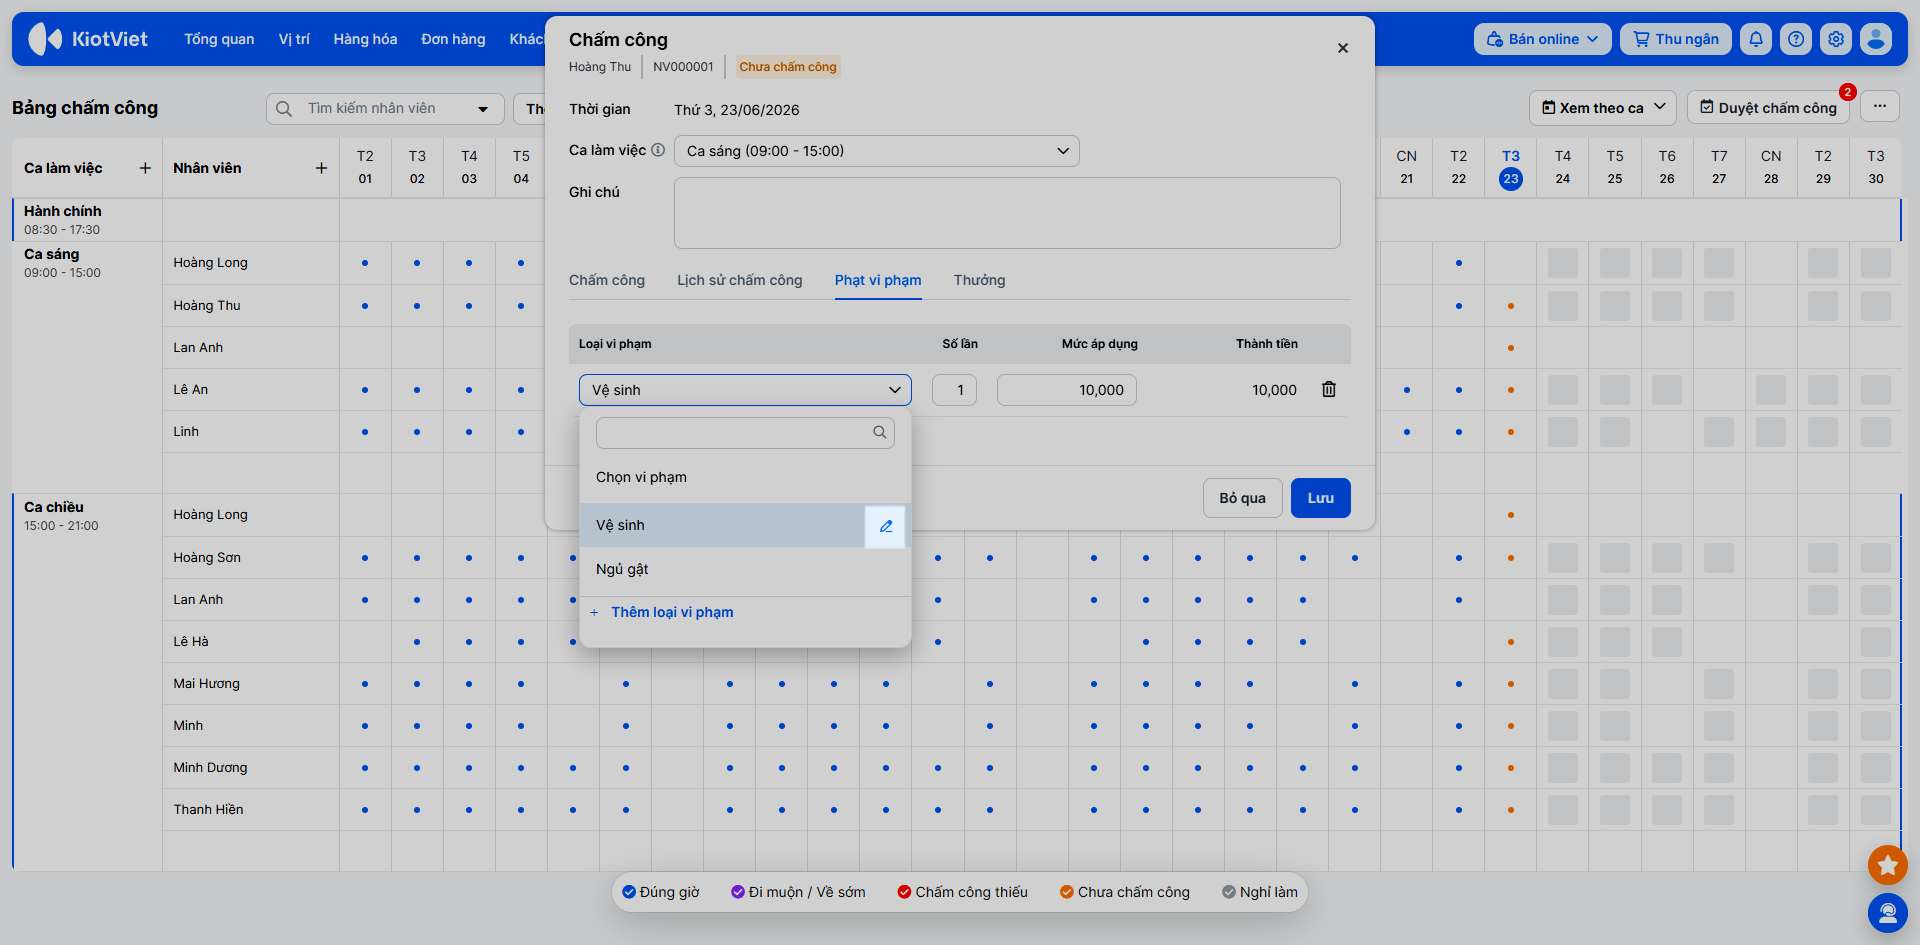Open the support chat floating button
1920x945 pixels.
(1888, 913)
